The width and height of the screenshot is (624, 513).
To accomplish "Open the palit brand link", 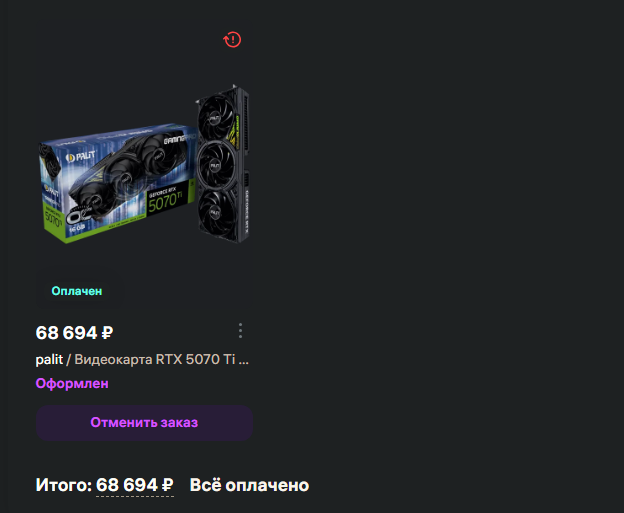I will [x=49, y=359].
